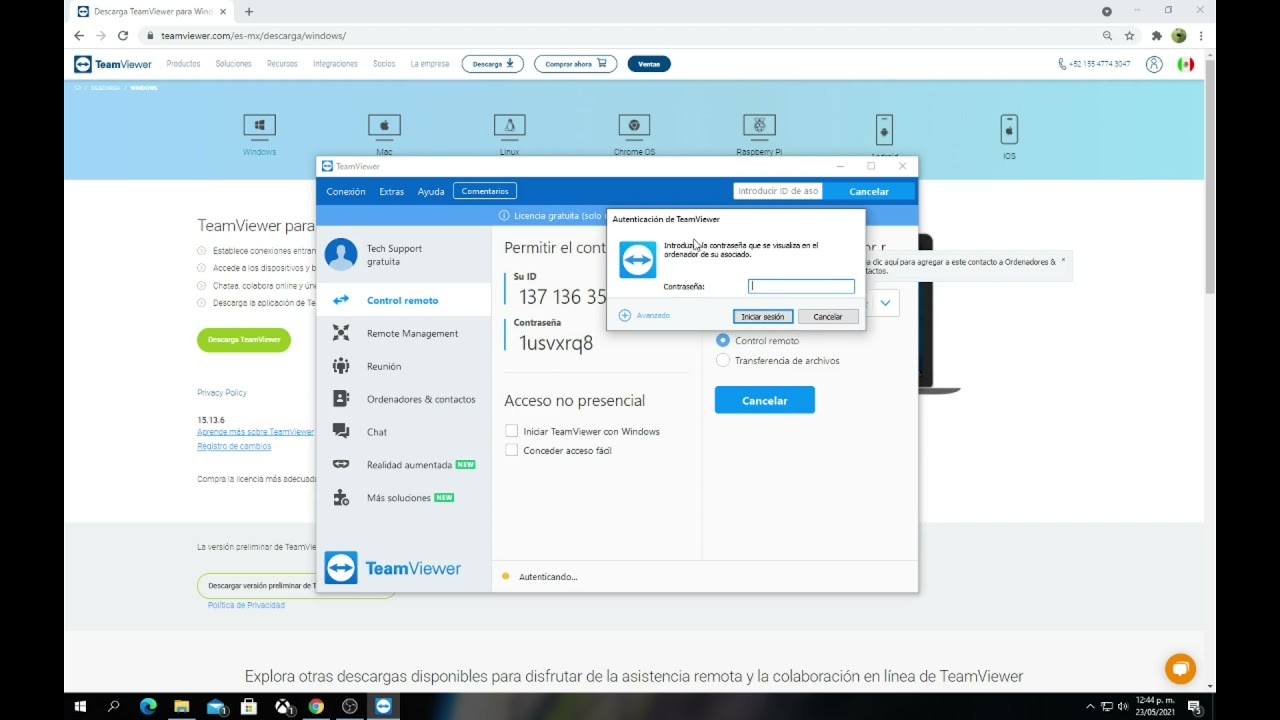Viewport: 1280px width, 720px height.
Task: Reload the browser page
Action: coord(123,36)
